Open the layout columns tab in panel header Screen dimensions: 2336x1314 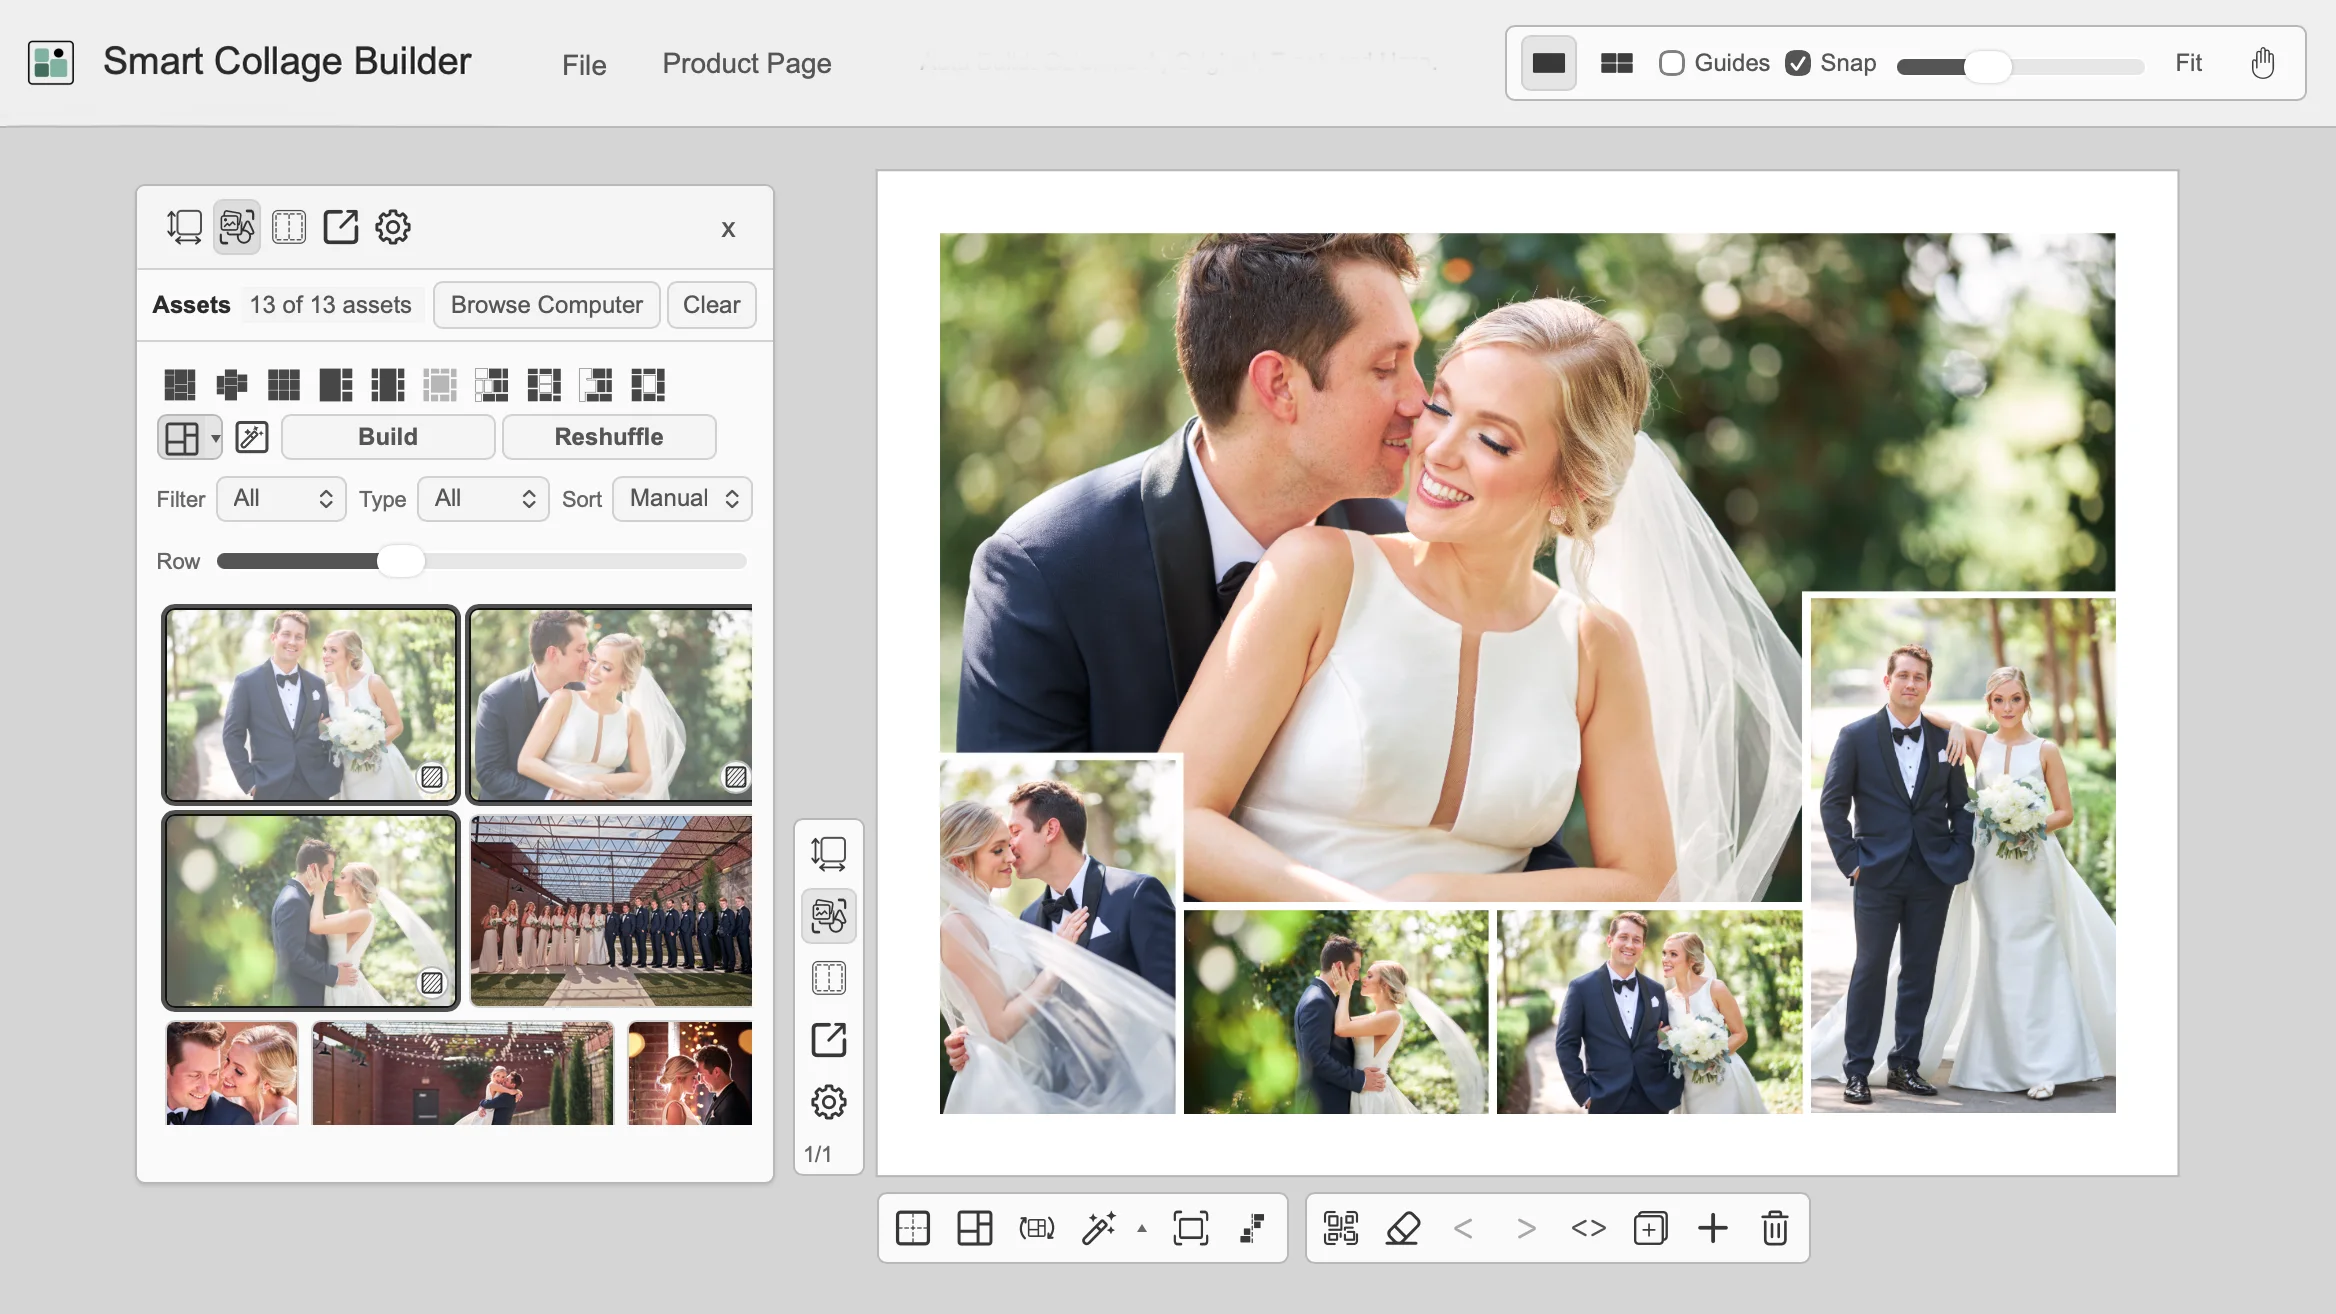click(289, 227)
